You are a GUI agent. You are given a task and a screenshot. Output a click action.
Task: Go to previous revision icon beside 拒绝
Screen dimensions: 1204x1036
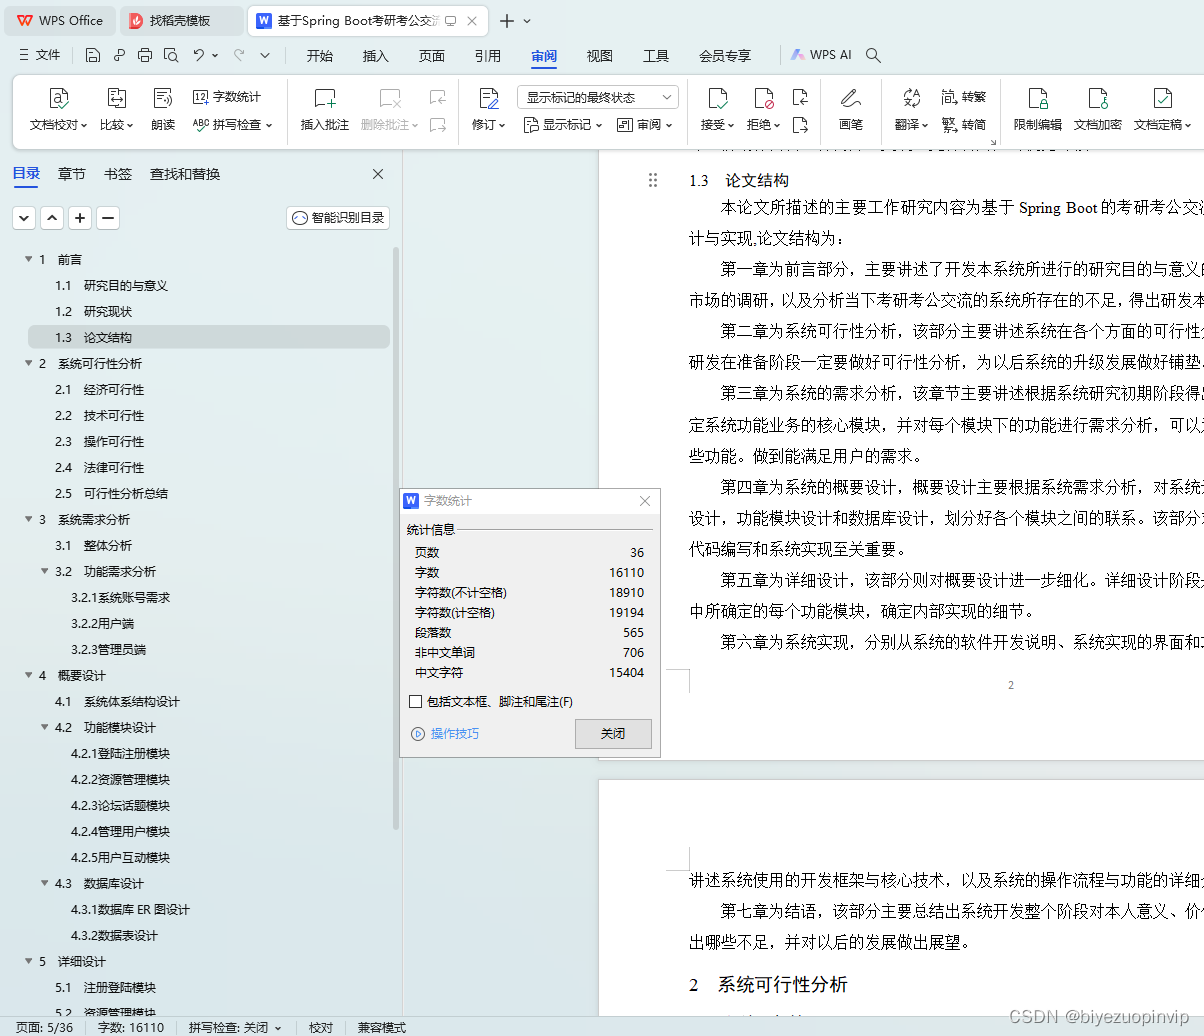click(x=800, y=97)
